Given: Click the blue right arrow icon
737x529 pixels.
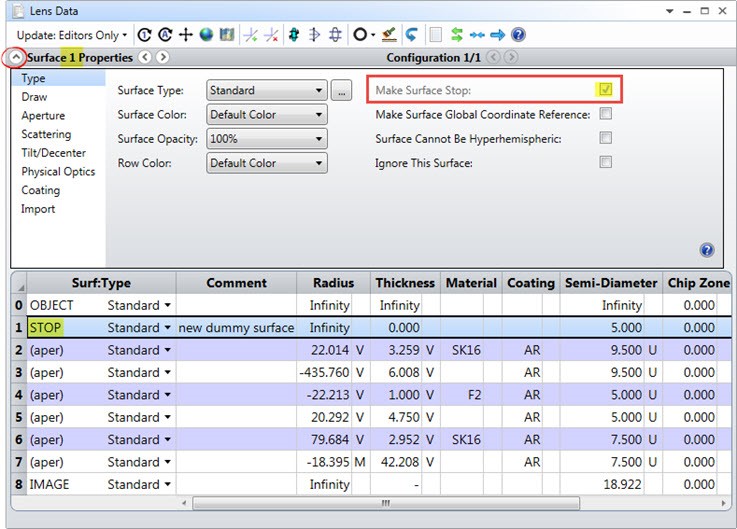Looking at the screenshot, I should tap(497, 35).
